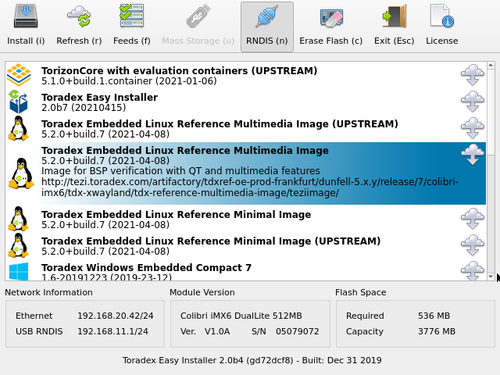Click cloud download icon of highlighted Multimedia Image
500x375 pixels.
point(473,155)
